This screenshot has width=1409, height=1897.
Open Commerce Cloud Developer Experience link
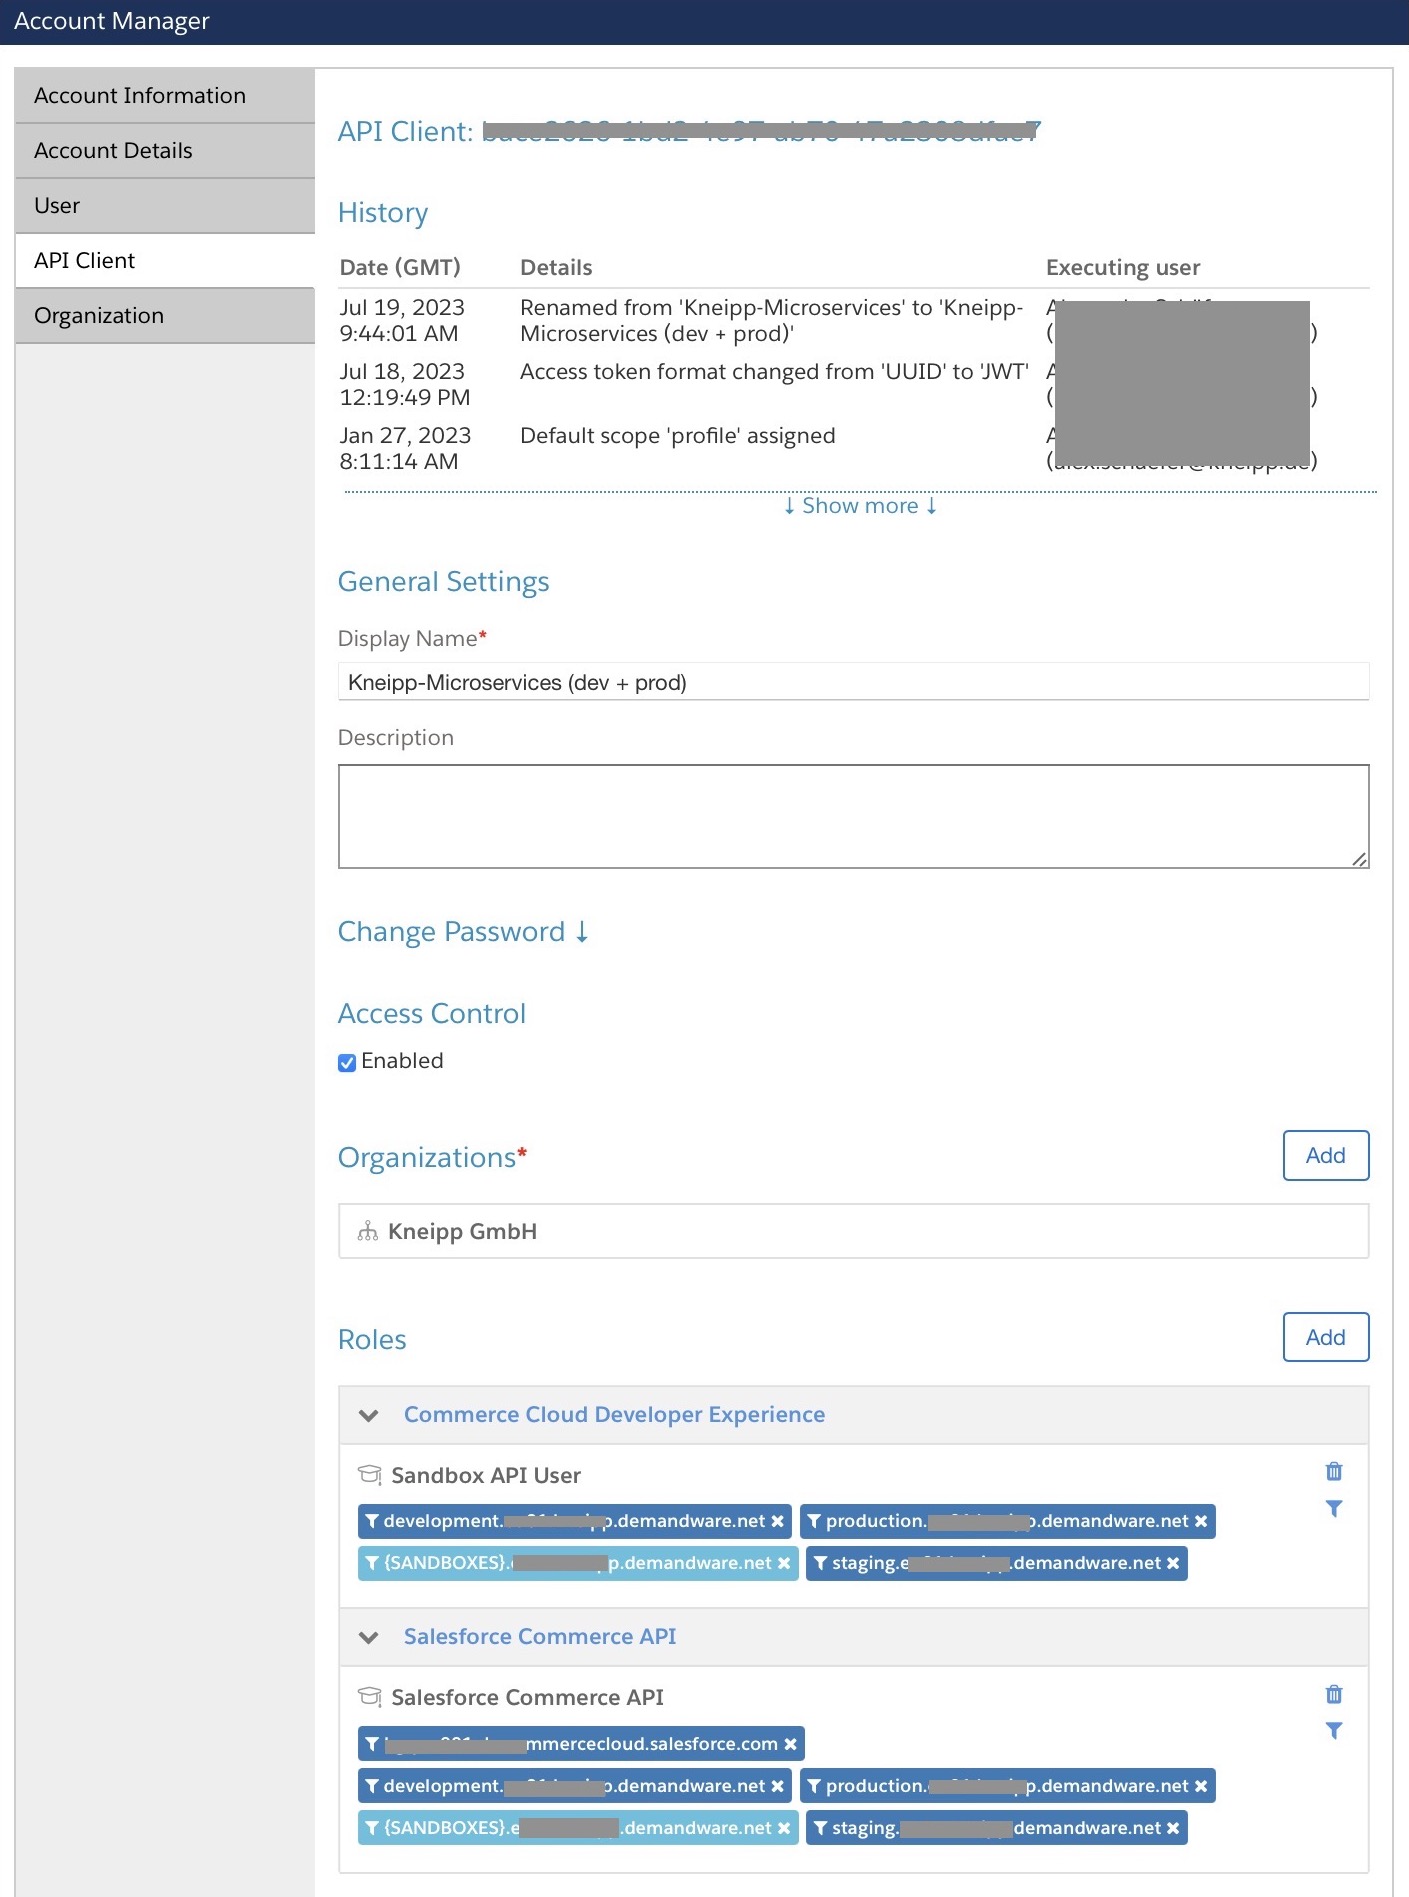tap(614, 1415)
